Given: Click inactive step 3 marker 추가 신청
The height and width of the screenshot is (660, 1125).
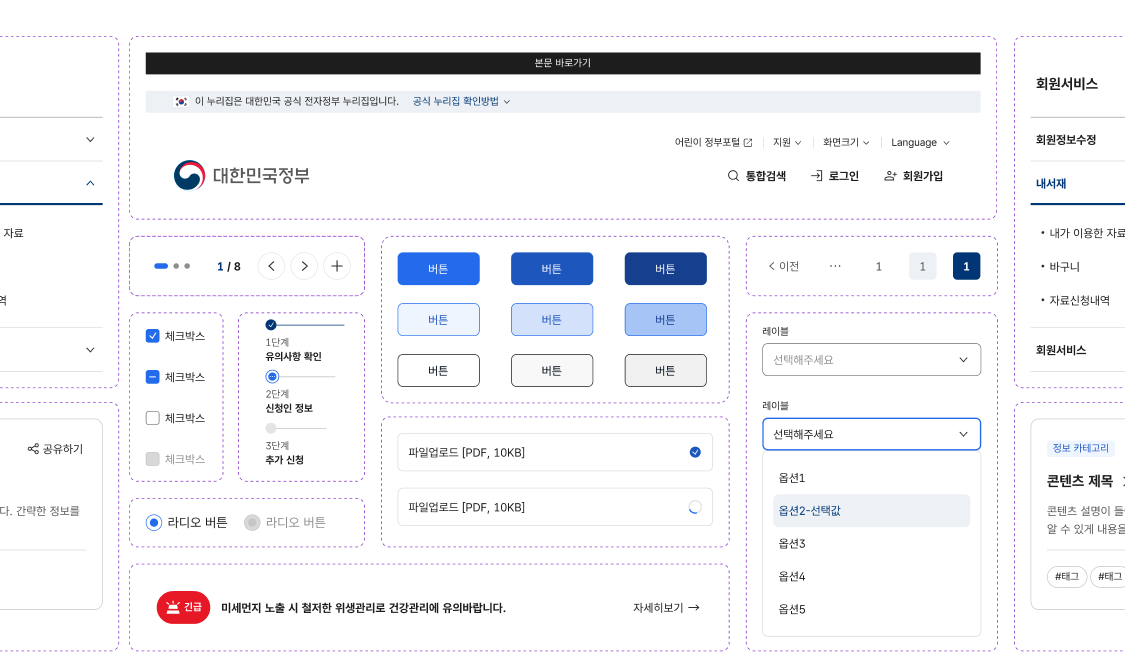Looking at the screenshot, I should (x=270, y=428).
